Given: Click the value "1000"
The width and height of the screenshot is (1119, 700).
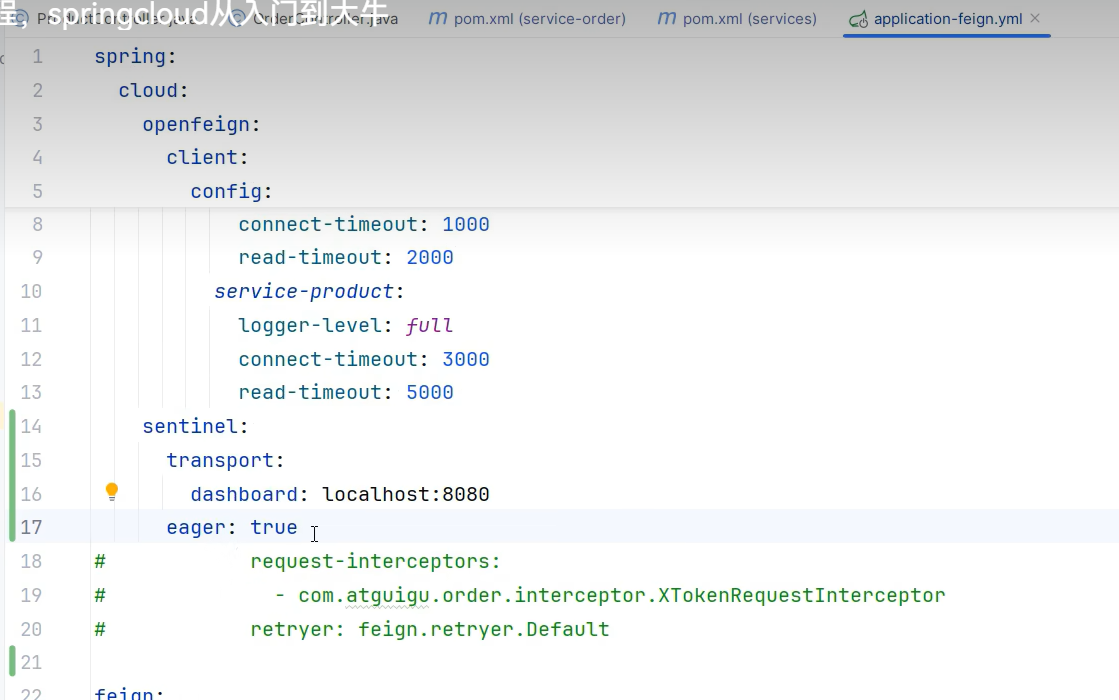Looking at the screenshot, I should 465,224.
